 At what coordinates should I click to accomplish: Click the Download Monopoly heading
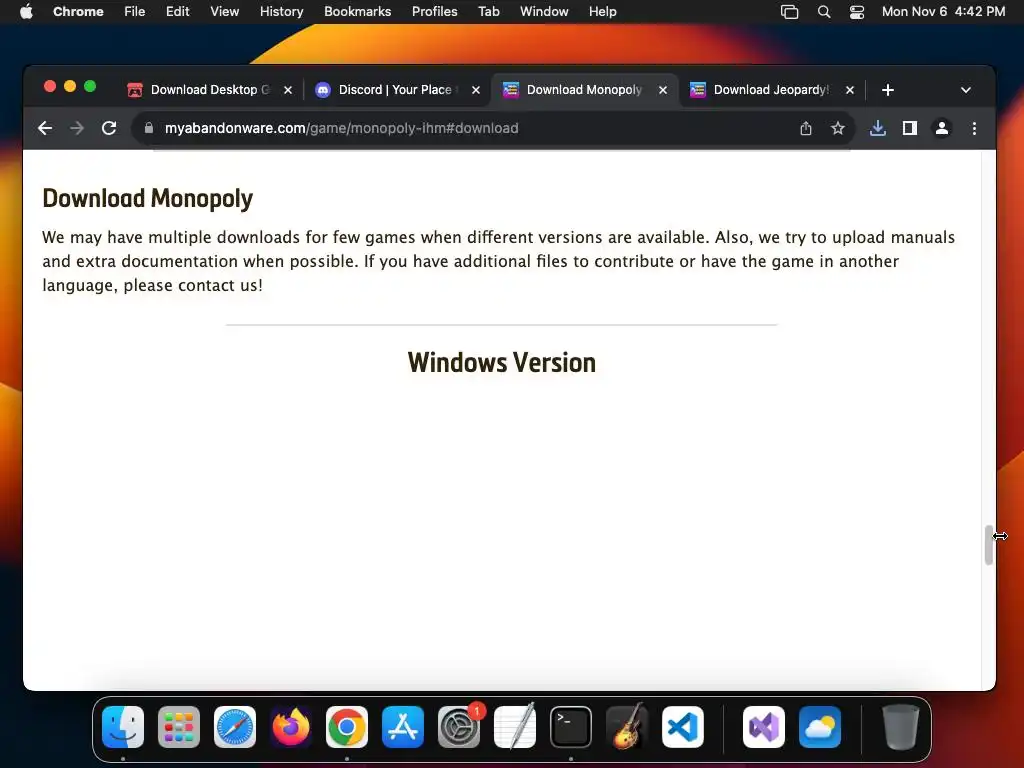[x=148, y=199]
